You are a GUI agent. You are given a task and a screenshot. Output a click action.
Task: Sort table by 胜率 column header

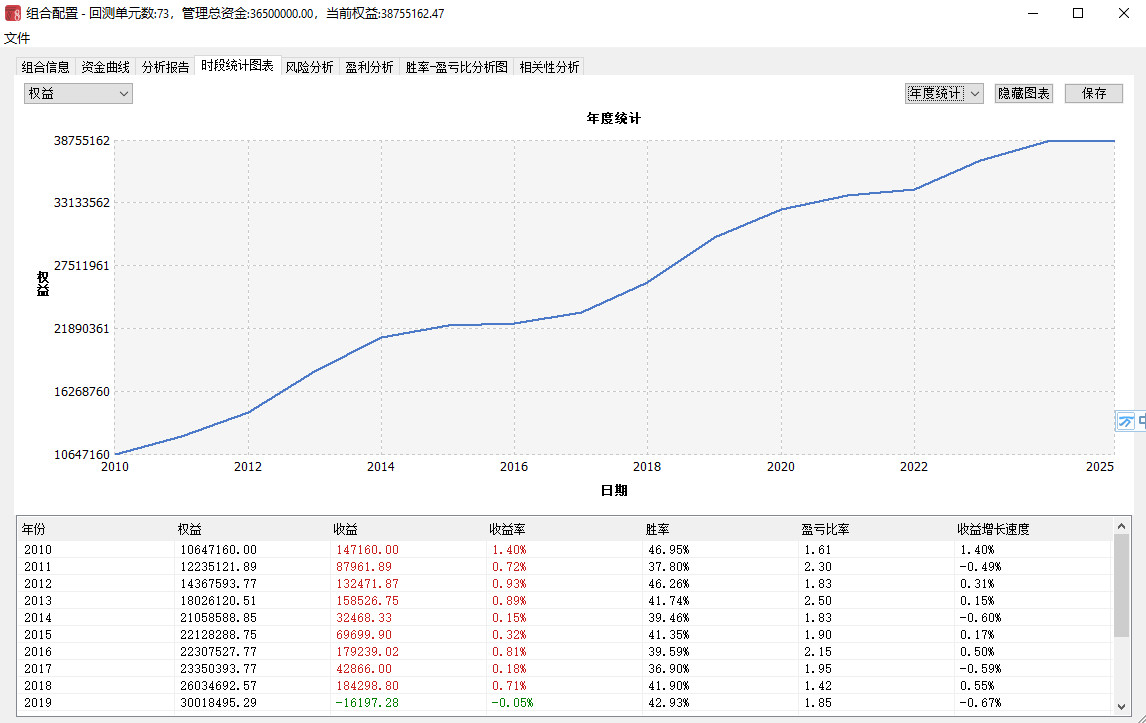(x=658, y=529)
